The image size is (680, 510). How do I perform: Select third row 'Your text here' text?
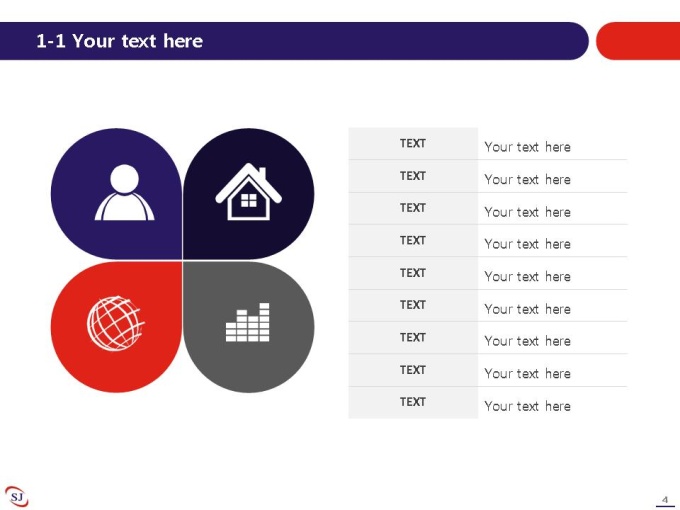527,212
